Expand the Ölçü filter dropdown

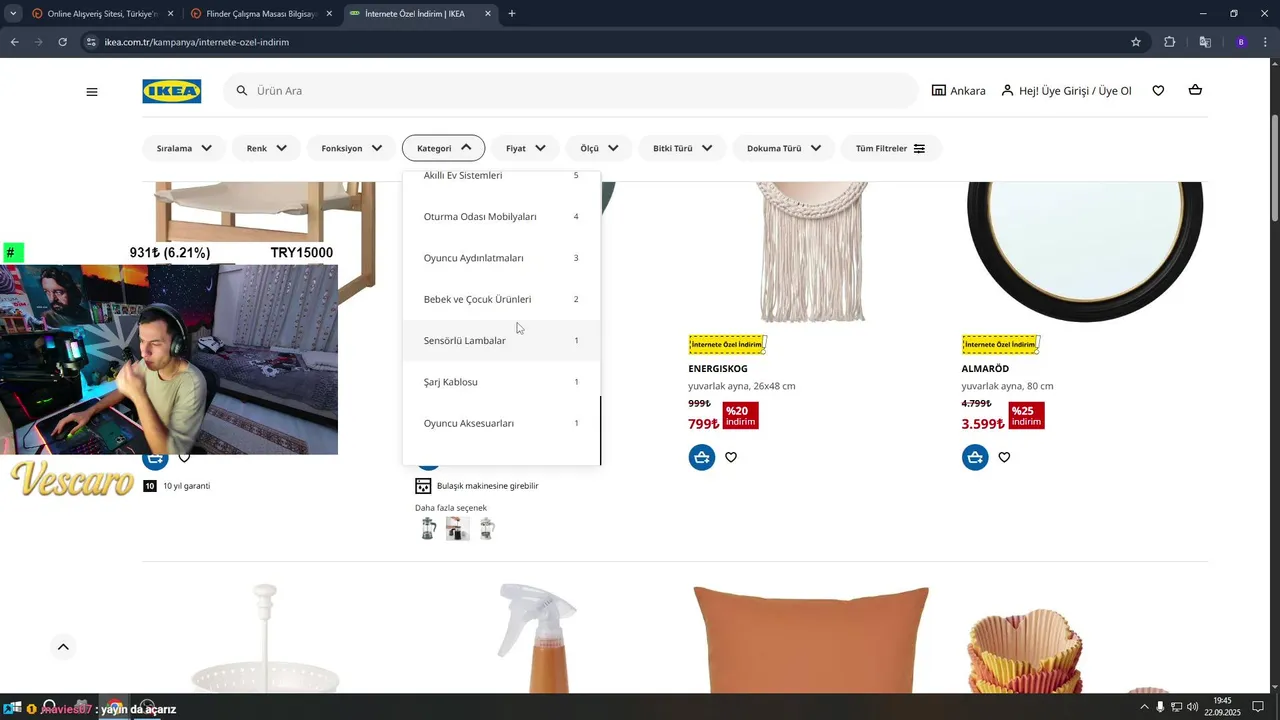[x=600, y=148]
